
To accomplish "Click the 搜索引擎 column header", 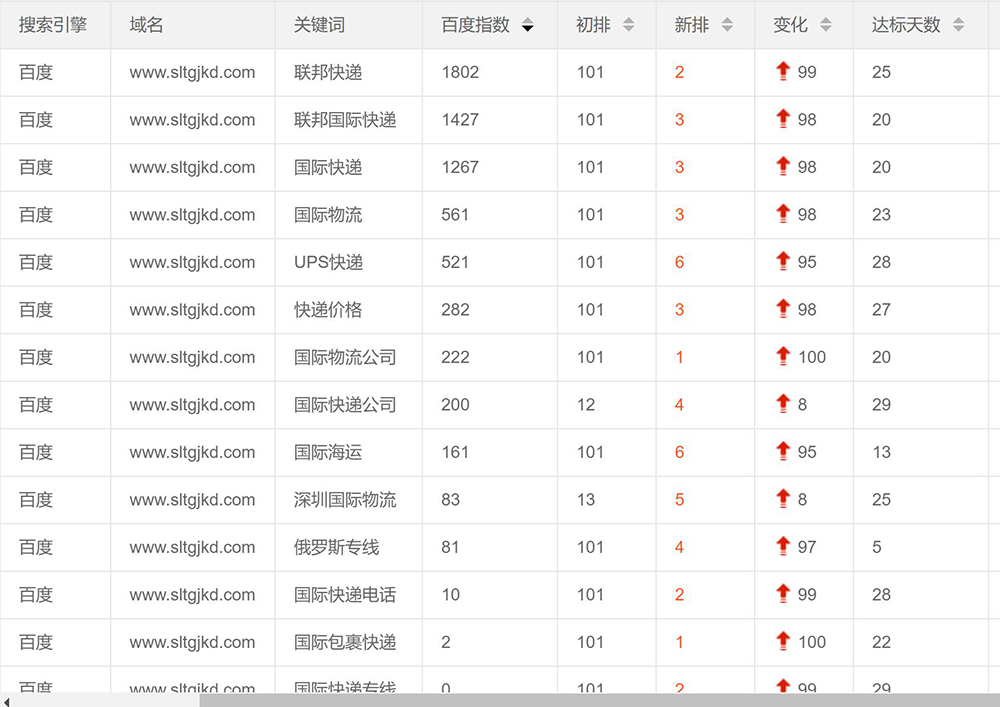I will pyautogui.click(x=53, y=25).
